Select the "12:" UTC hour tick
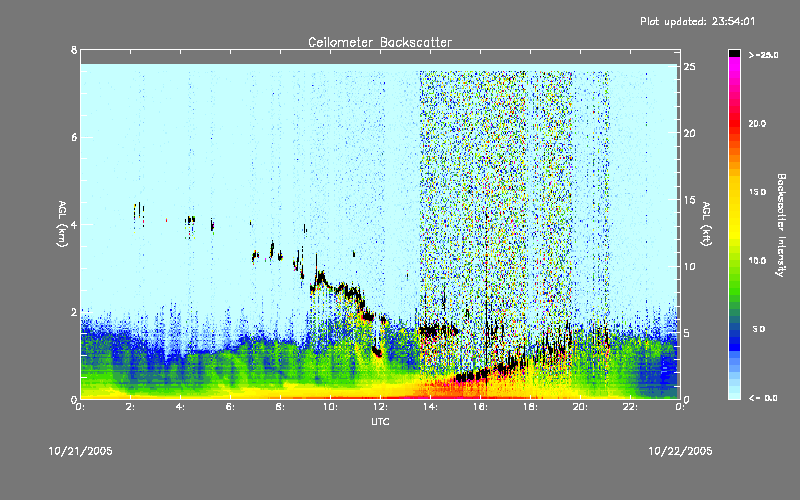Viewport: 800px width, 500px height. (380, 407)
